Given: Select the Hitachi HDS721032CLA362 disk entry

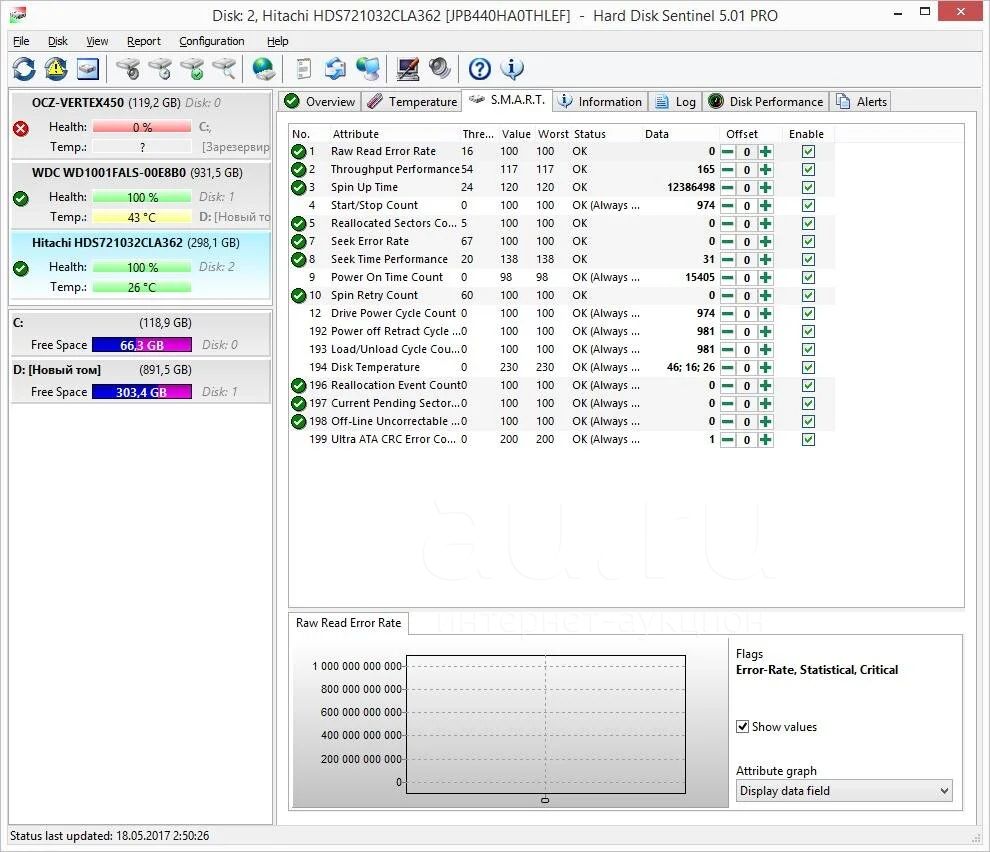Looking at the screenshot, I should [140, 265].
